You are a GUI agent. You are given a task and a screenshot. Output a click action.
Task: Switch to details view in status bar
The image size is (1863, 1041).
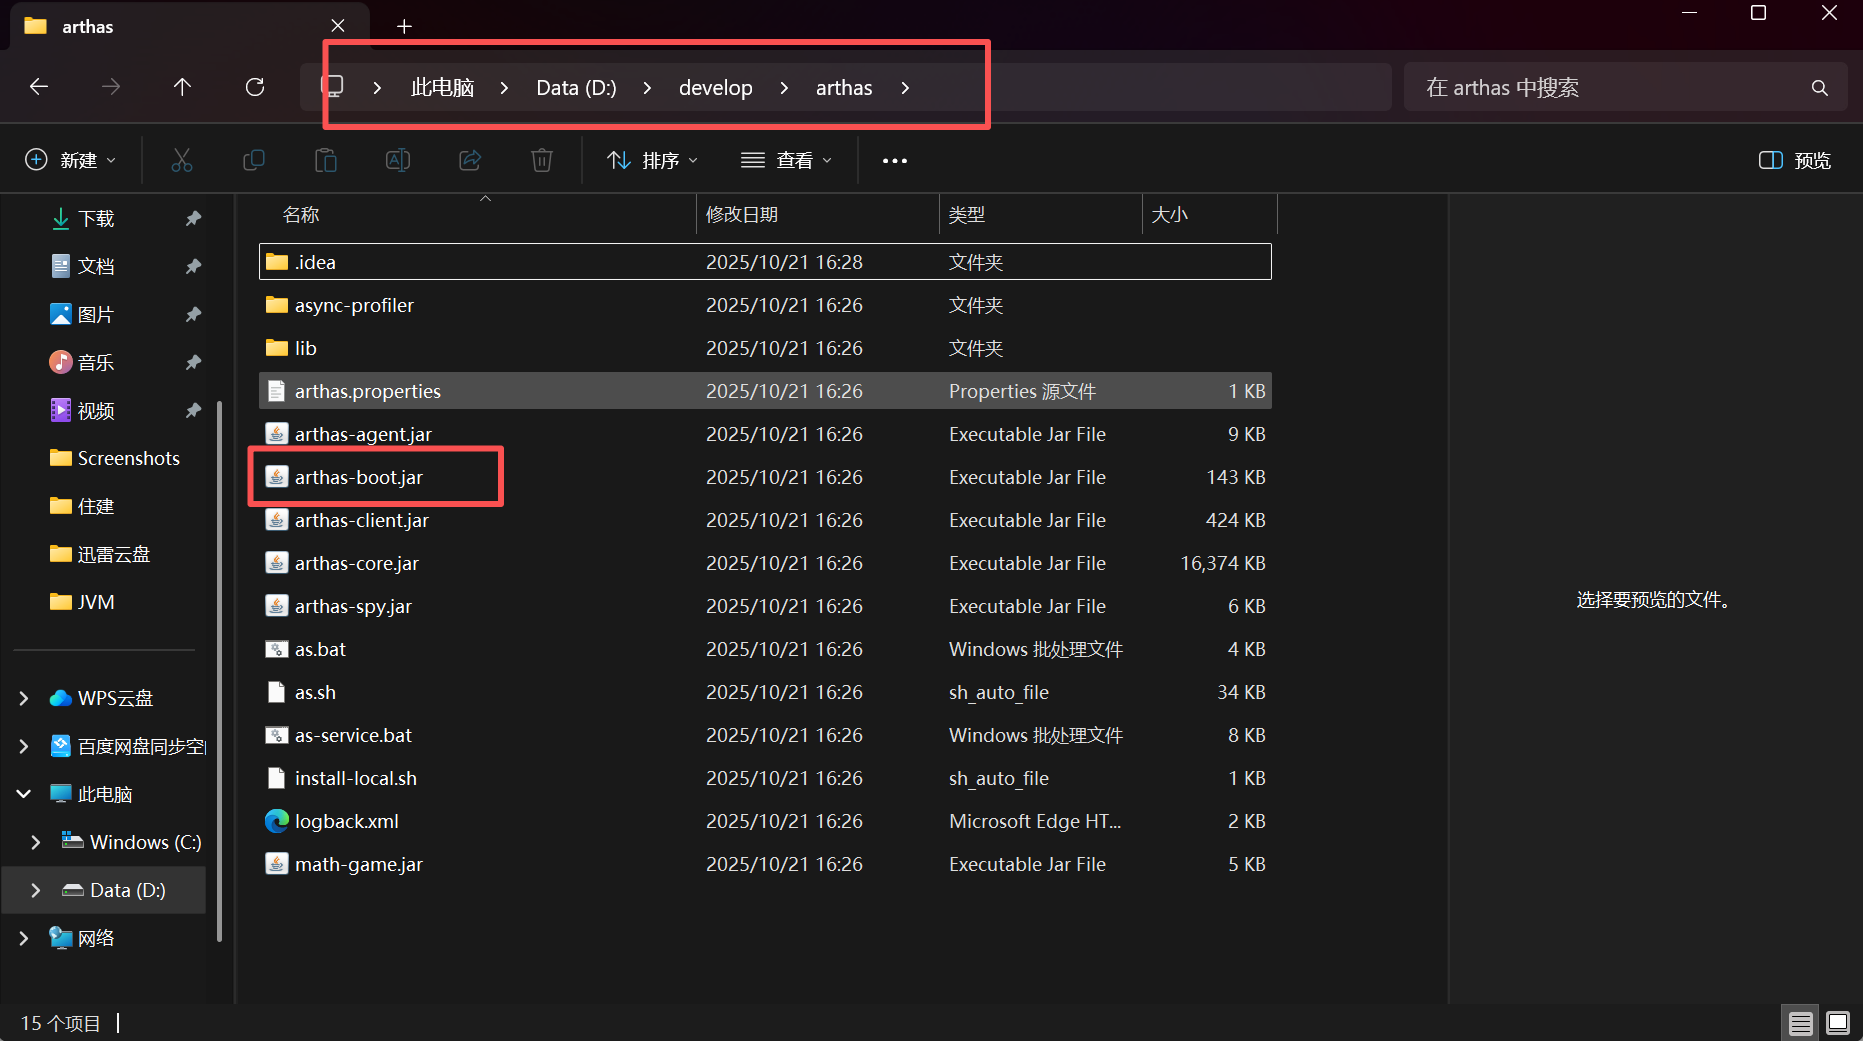[x=1801, y=1023]
